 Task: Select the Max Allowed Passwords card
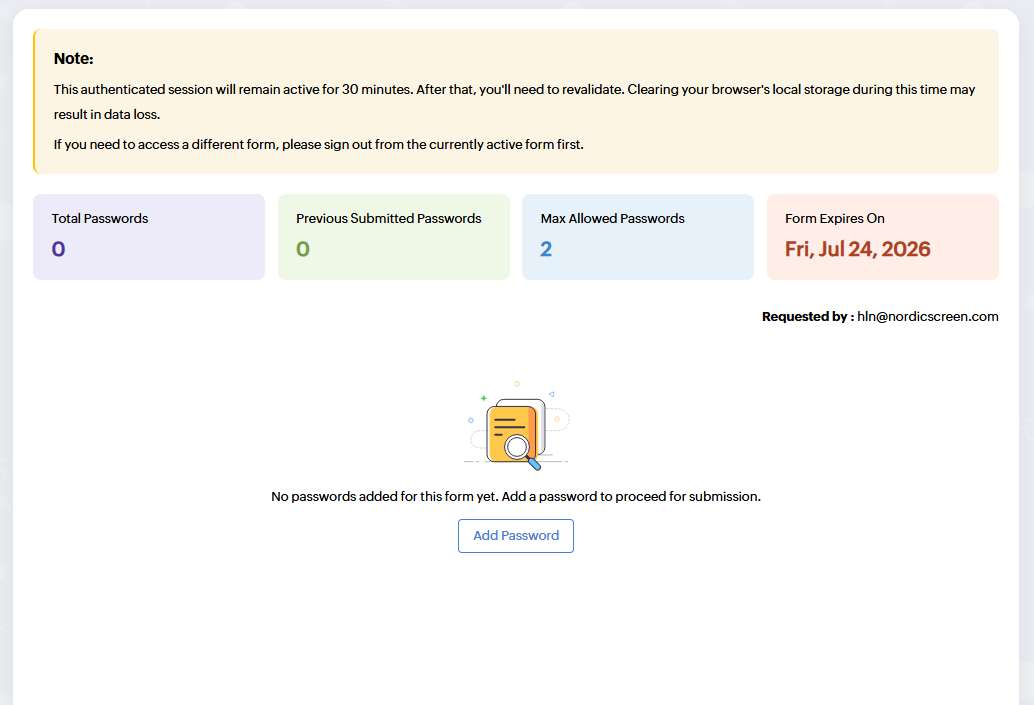(x=638, y=237)
